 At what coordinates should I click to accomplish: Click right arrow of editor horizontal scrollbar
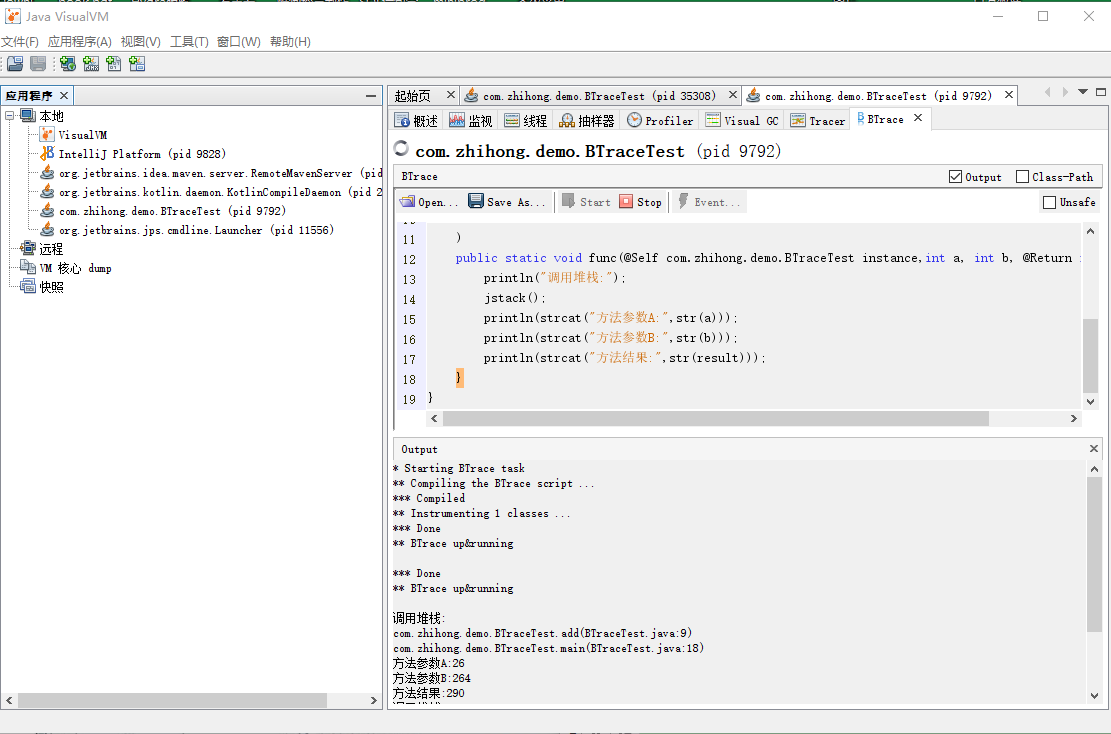[1073, 419]
